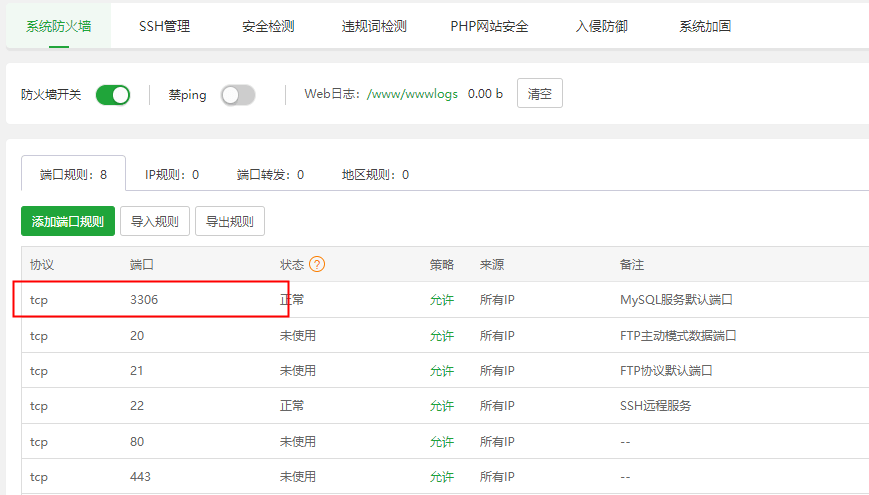Click the green 添加端口规则 button
The width and height of the screenshot is (869, 495).
[68, 221]
